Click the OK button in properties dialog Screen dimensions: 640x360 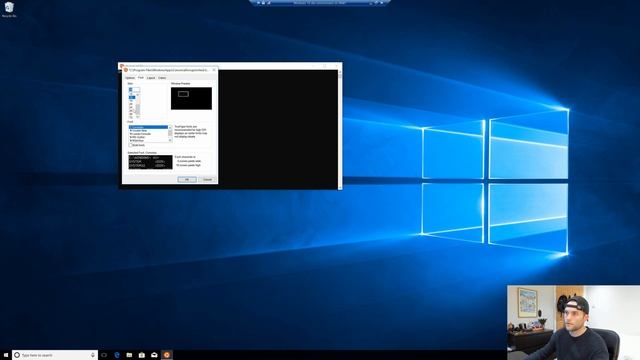187,180
